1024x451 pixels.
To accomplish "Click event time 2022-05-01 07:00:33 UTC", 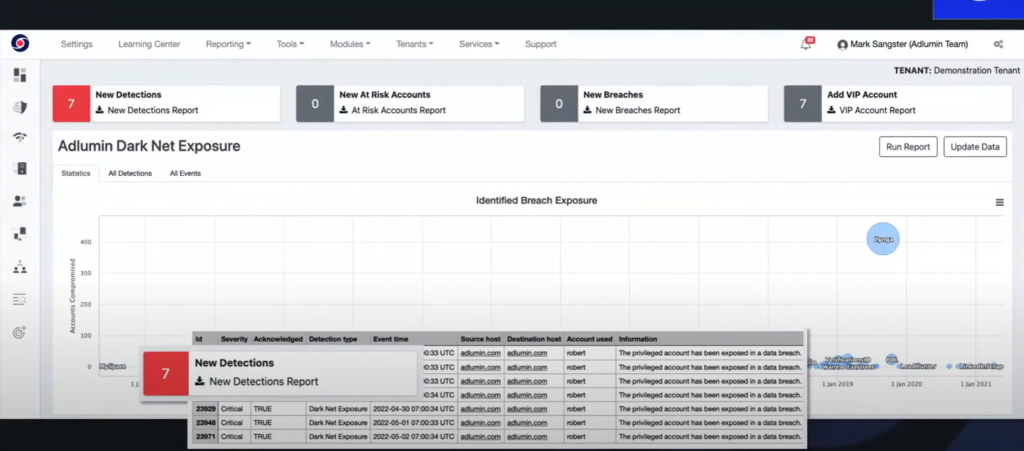I will click(413, 422).
